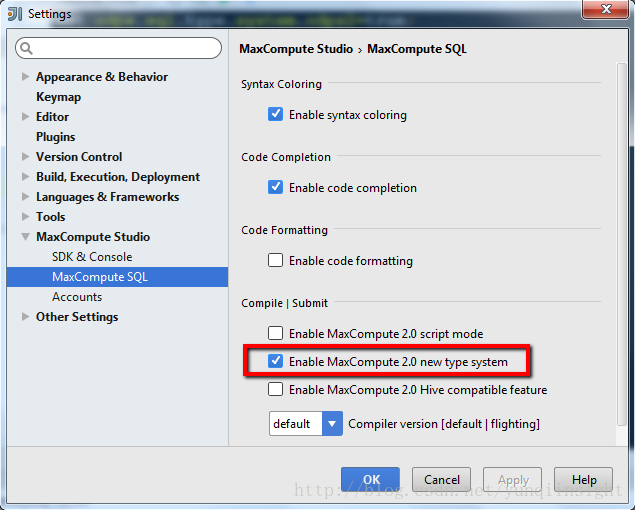Select Version Control settings

click(x=79, y=157)
